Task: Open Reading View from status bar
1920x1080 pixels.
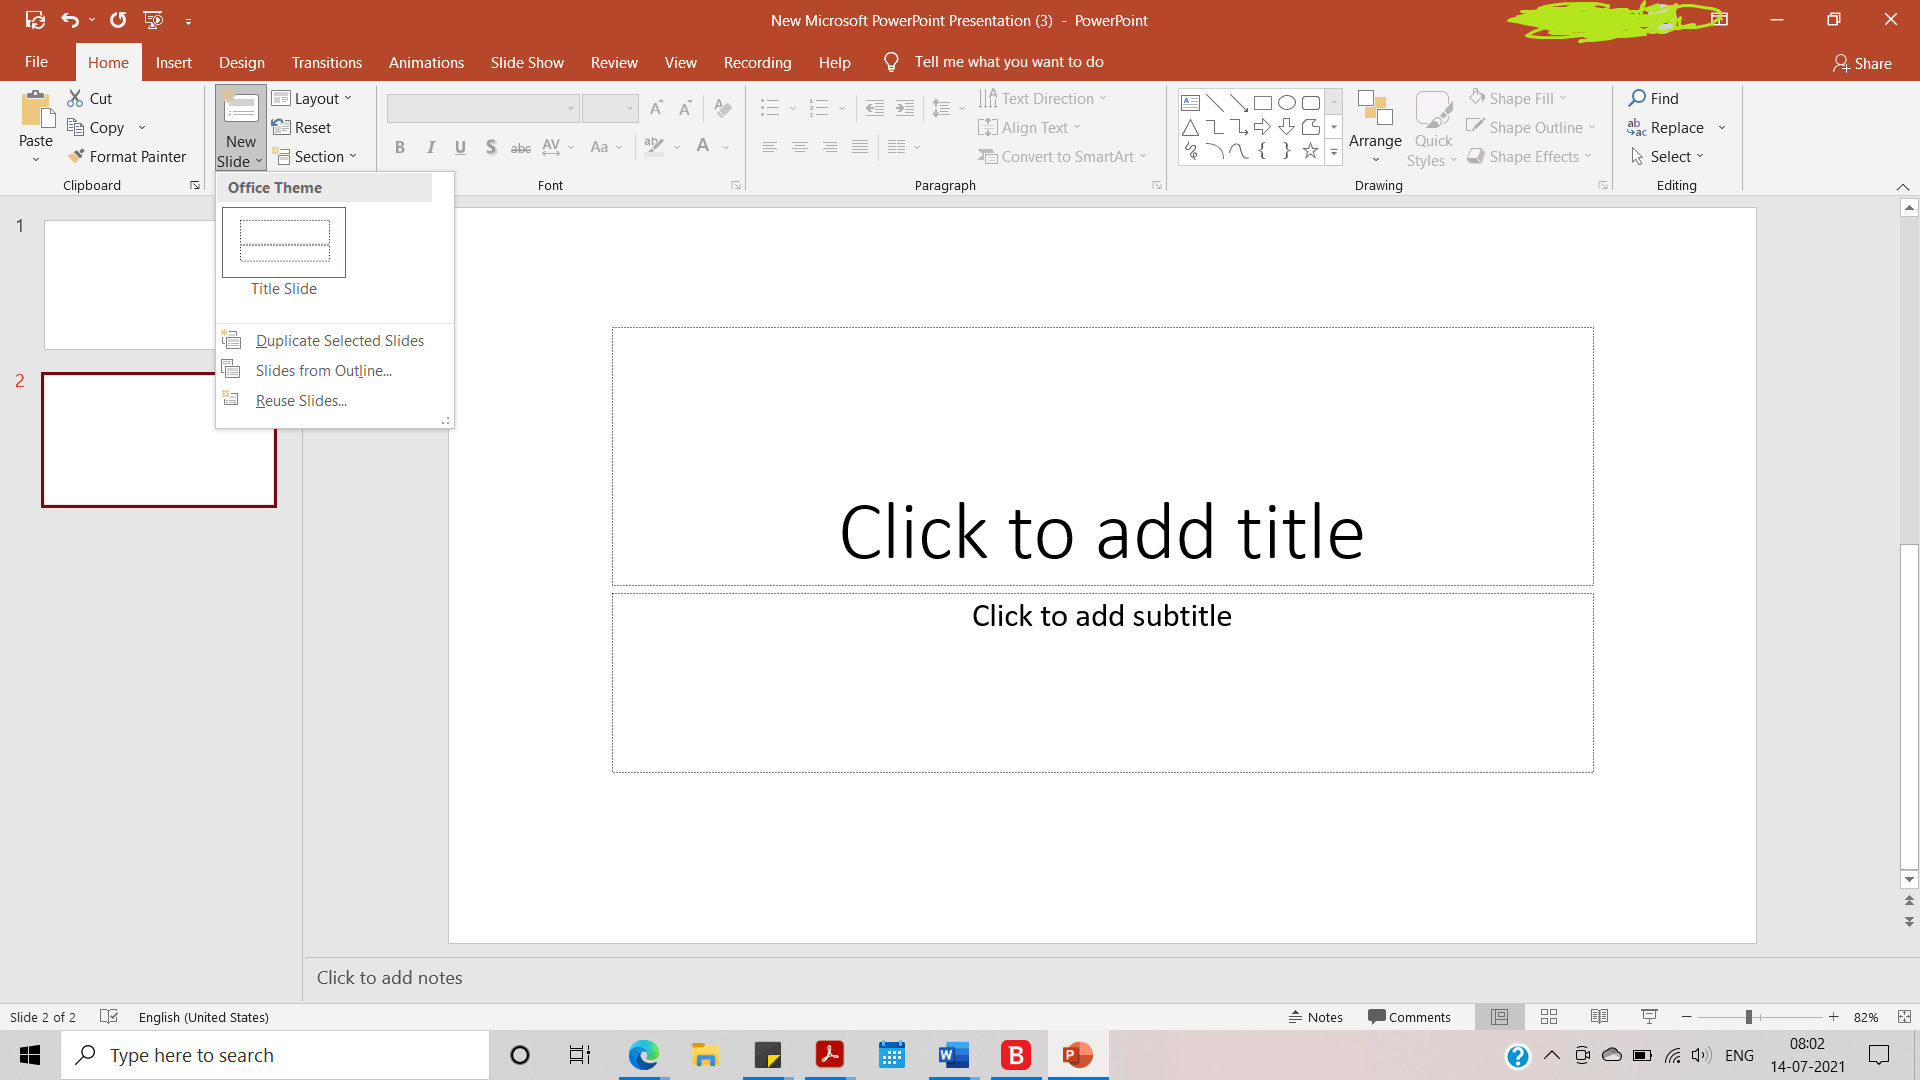Action: [1599, 1017]
